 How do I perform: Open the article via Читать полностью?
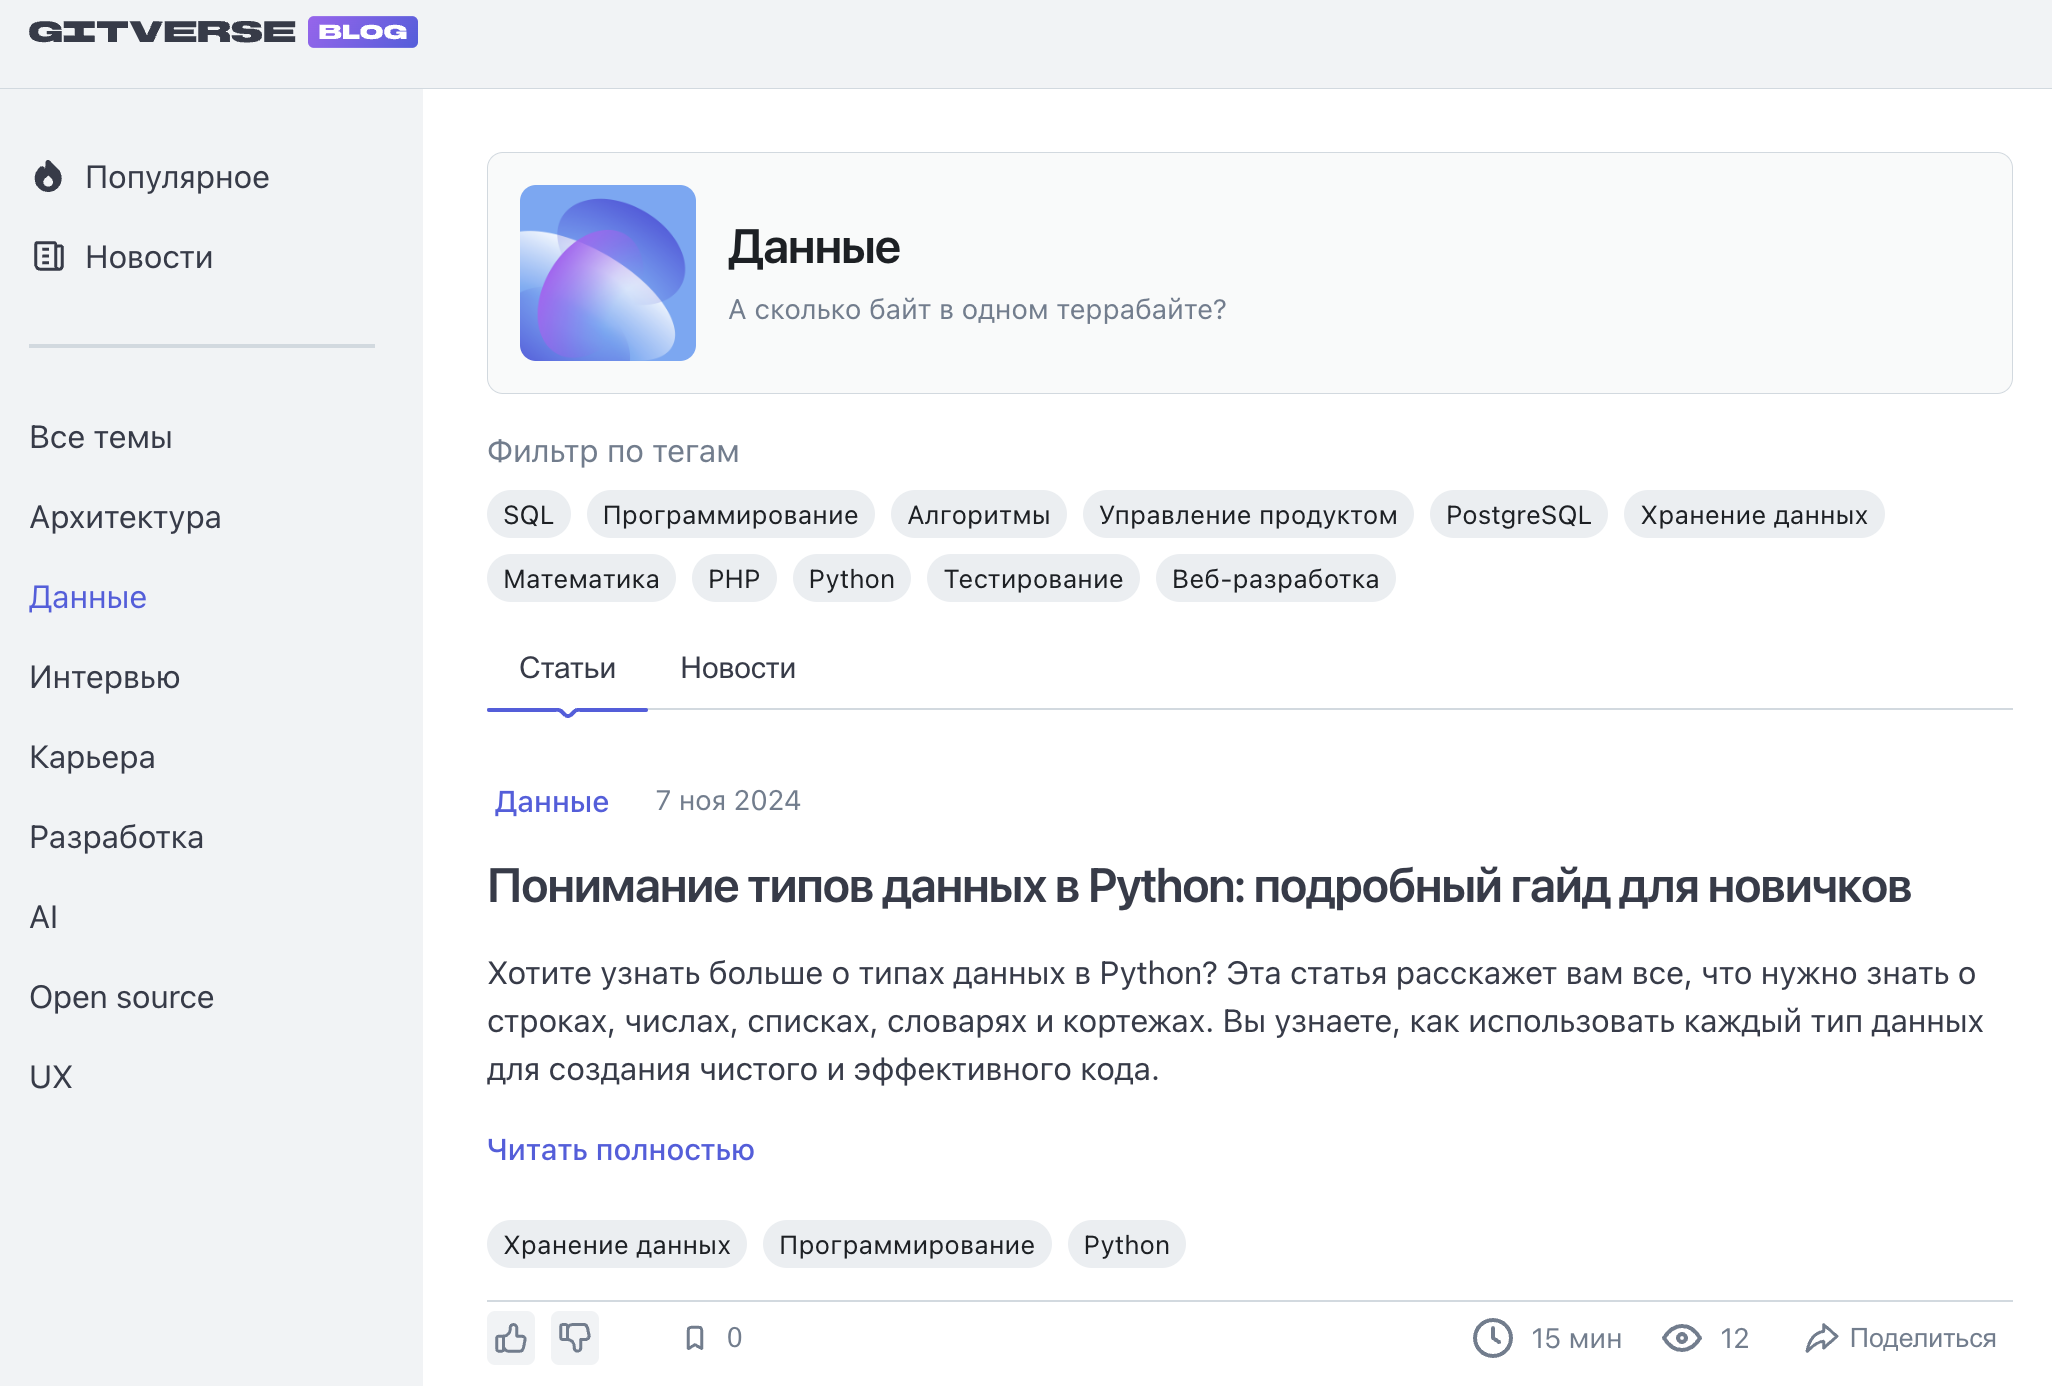coord(620,1150)
